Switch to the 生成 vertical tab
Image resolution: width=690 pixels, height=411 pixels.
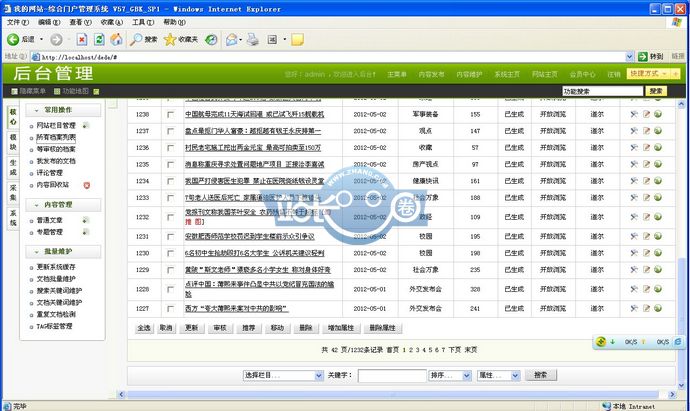(x=13, y=168)
